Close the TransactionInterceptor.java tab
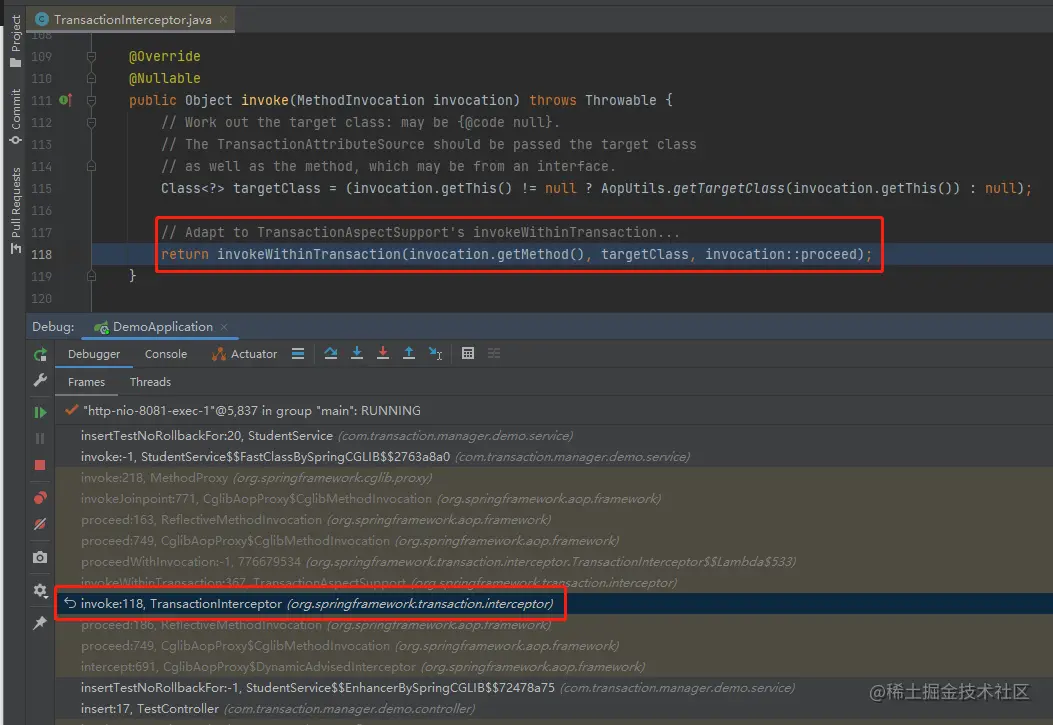 click(x=223, y=19)
